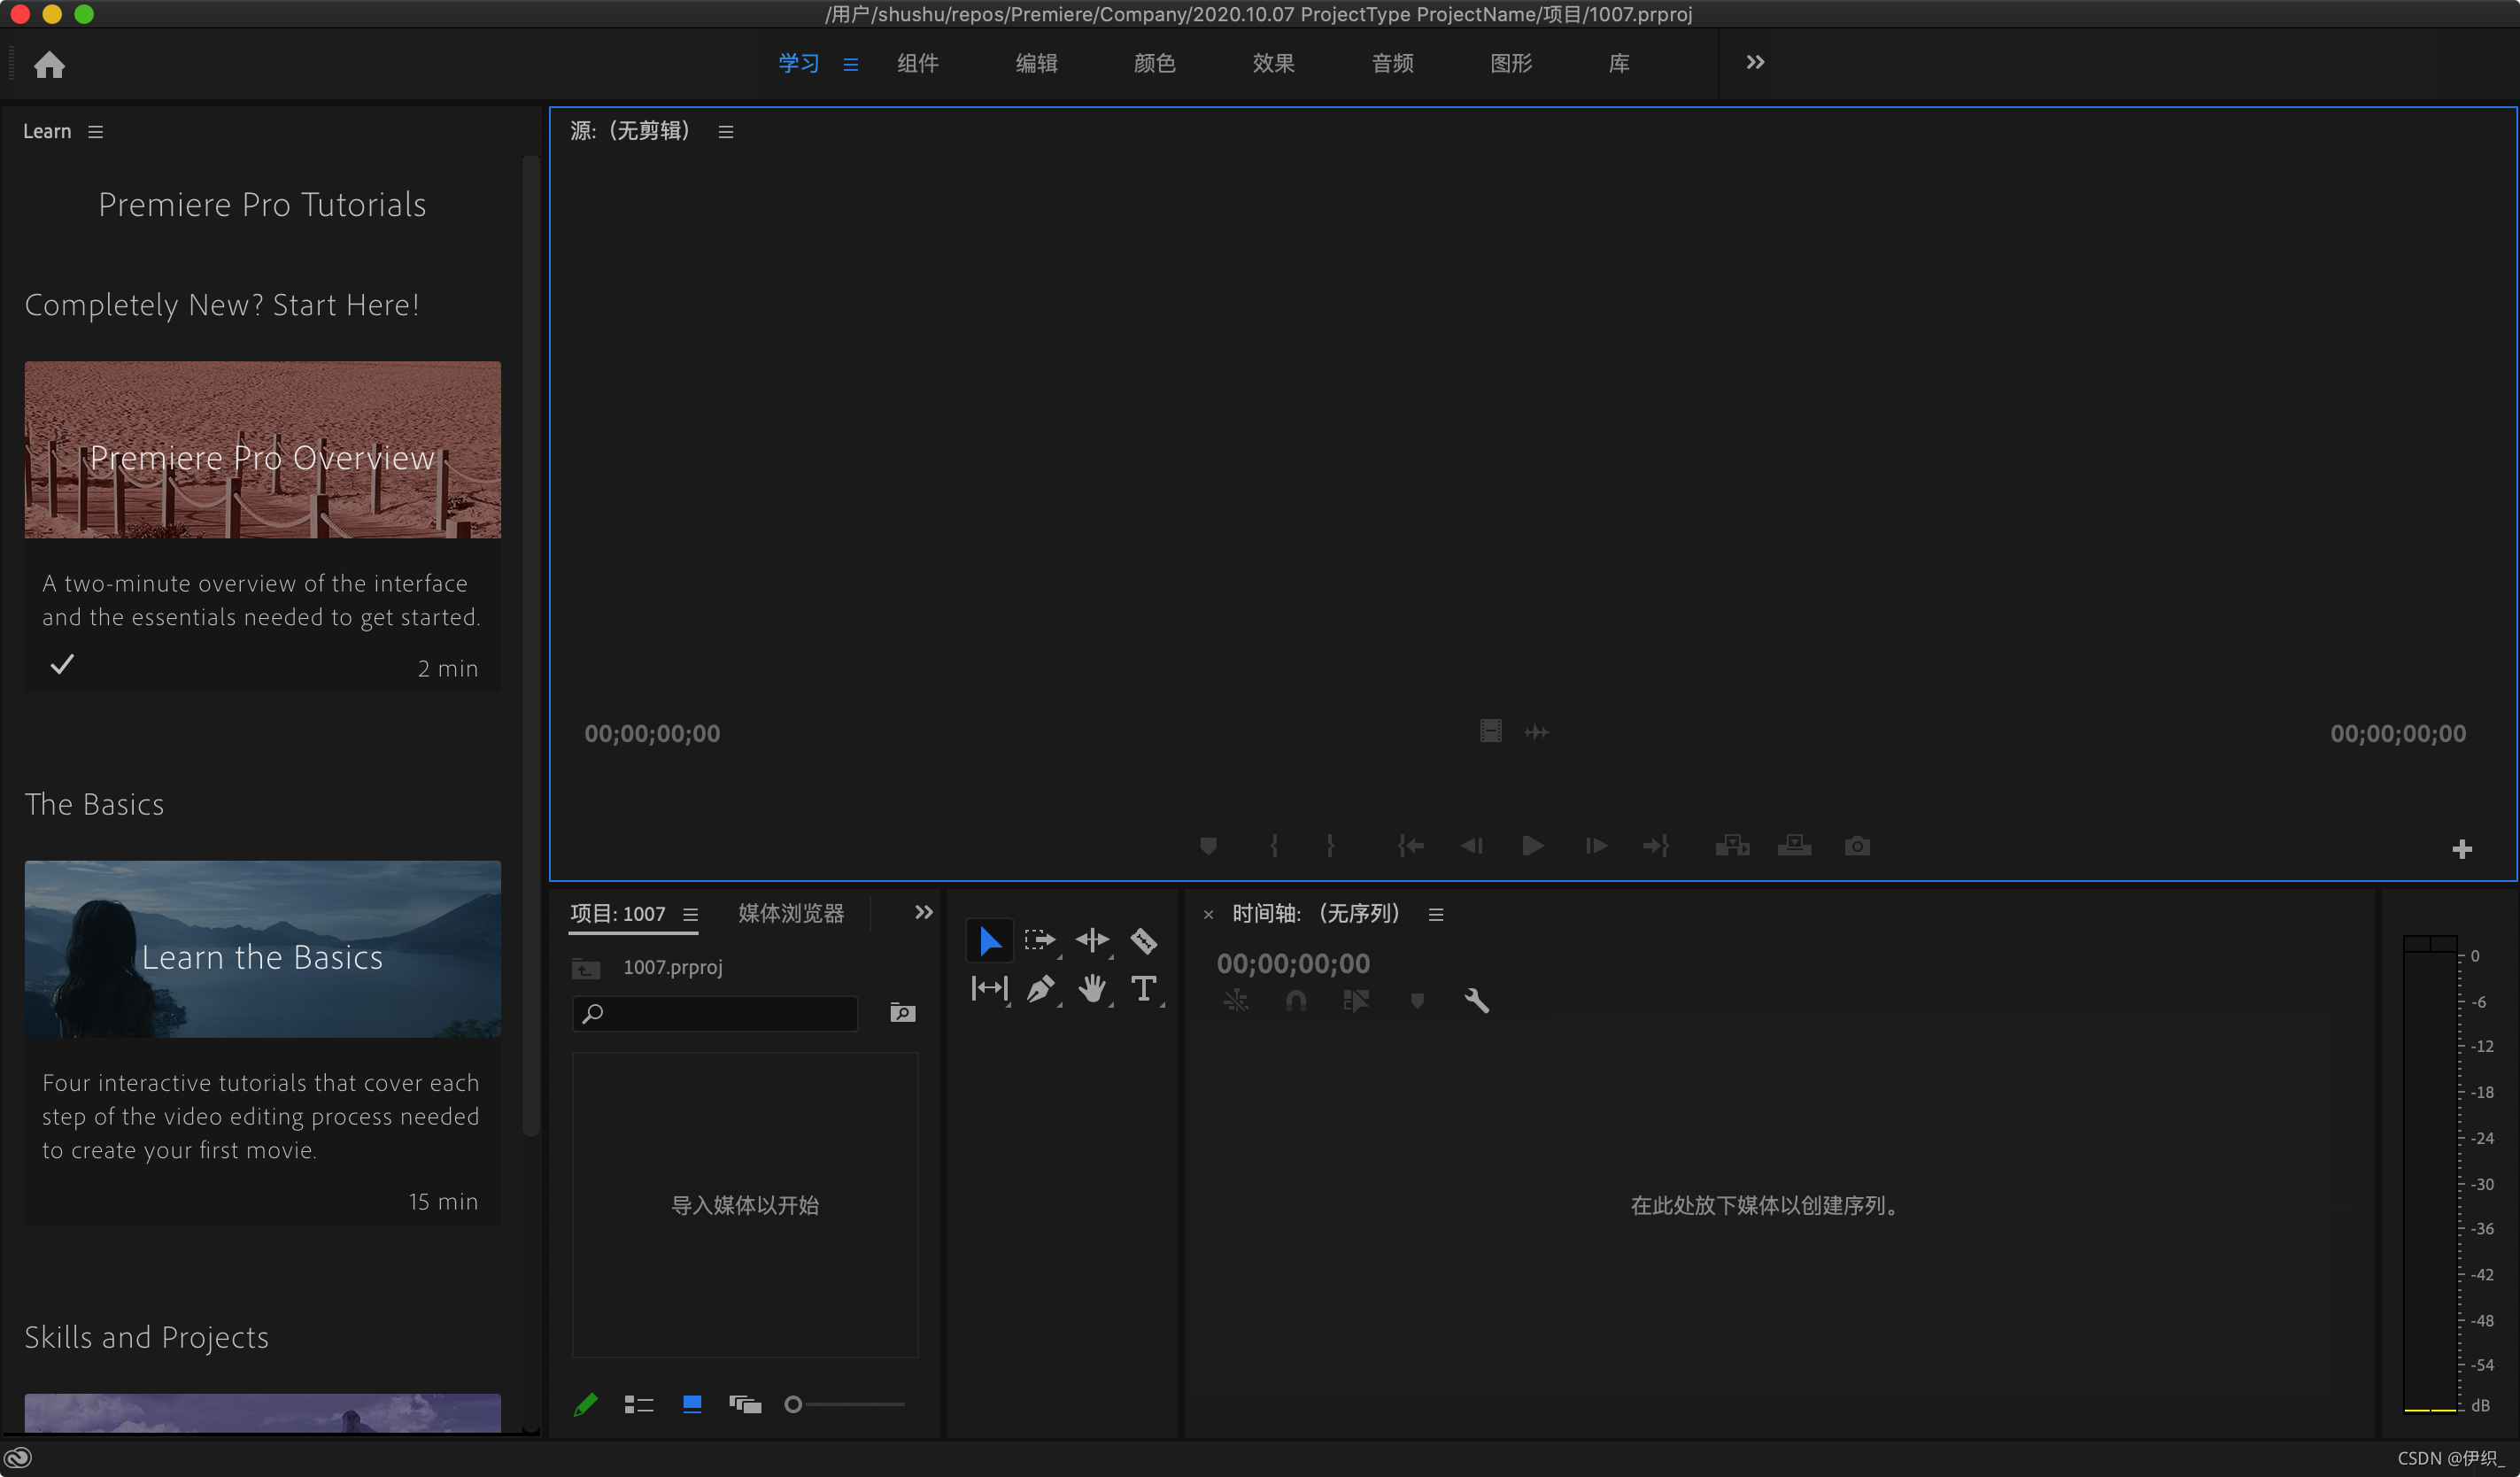The width and height of the screenshot is (2520, 1477).
Task: Select the Hand tool
Action: [1092, 989]
